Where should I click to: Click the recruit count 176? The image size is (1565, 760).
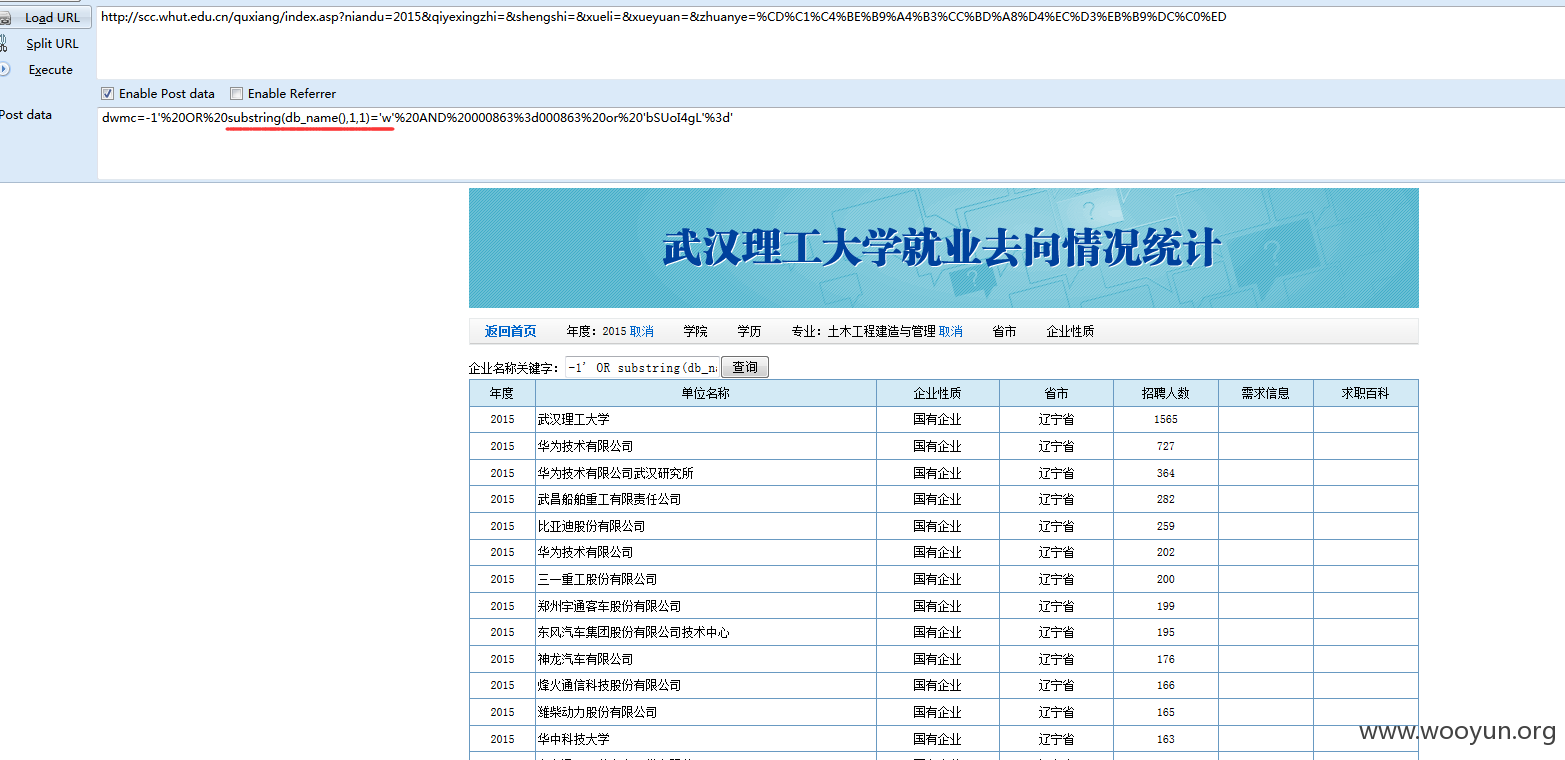[x=1166, y=659]
